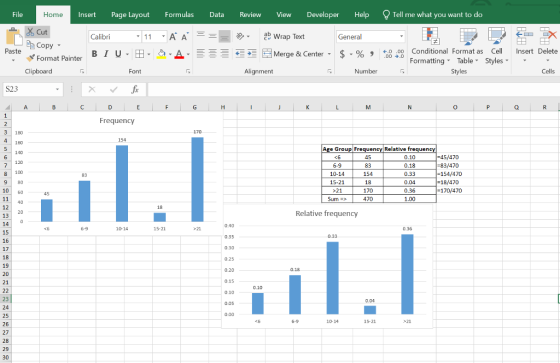Viewport: 560px width, 363px height.
Task: Click the Cut scissors icon
Action: [x=30, y=32]
